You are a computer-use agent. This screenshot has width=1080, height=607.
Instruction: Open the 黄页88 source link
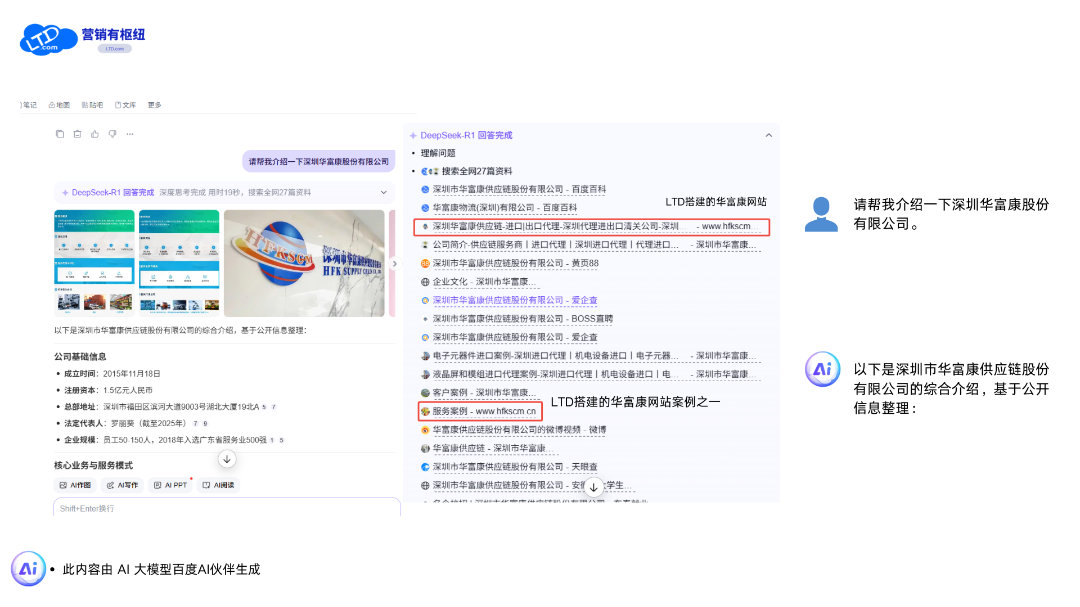pos(515,263)
